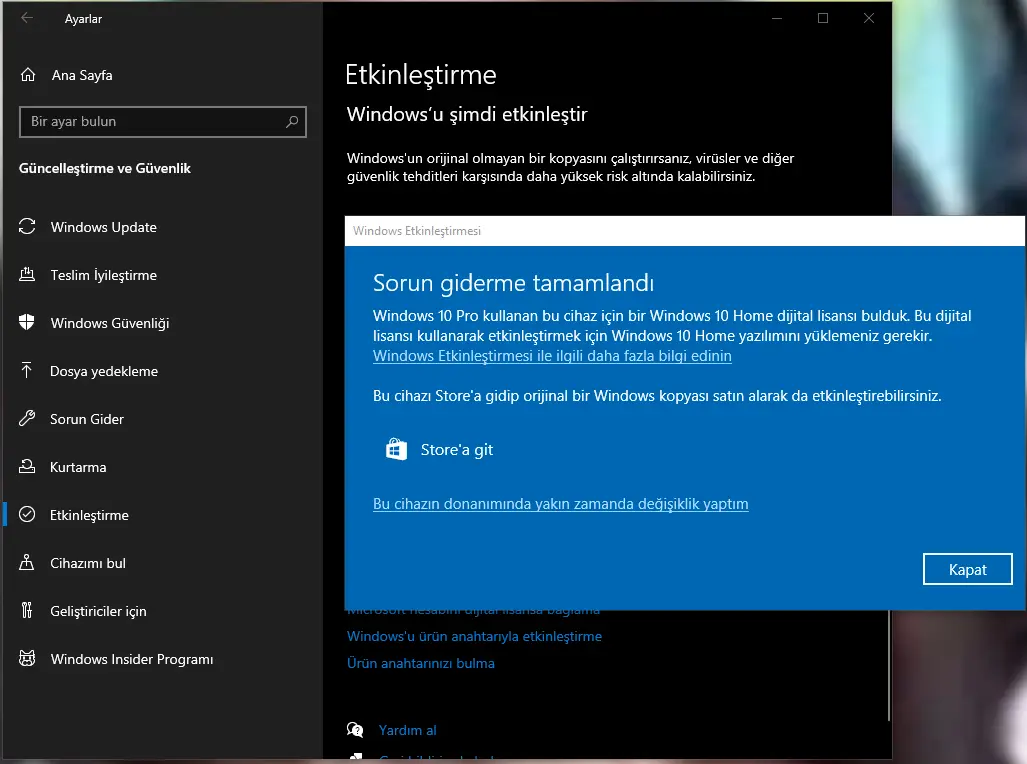The image size is (1027, 764).
Task: Click Cihazımı bul person icon
Action: (x=27, y=562)
